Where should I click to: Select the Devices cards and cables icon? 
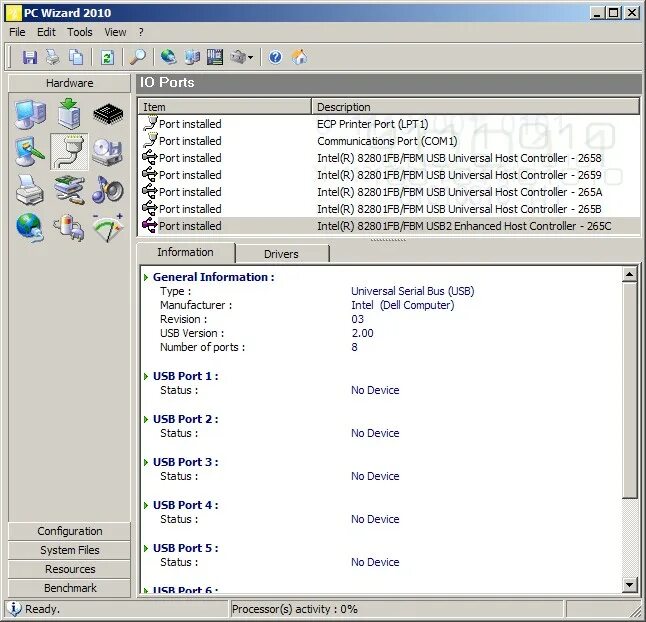coord(69,190)
